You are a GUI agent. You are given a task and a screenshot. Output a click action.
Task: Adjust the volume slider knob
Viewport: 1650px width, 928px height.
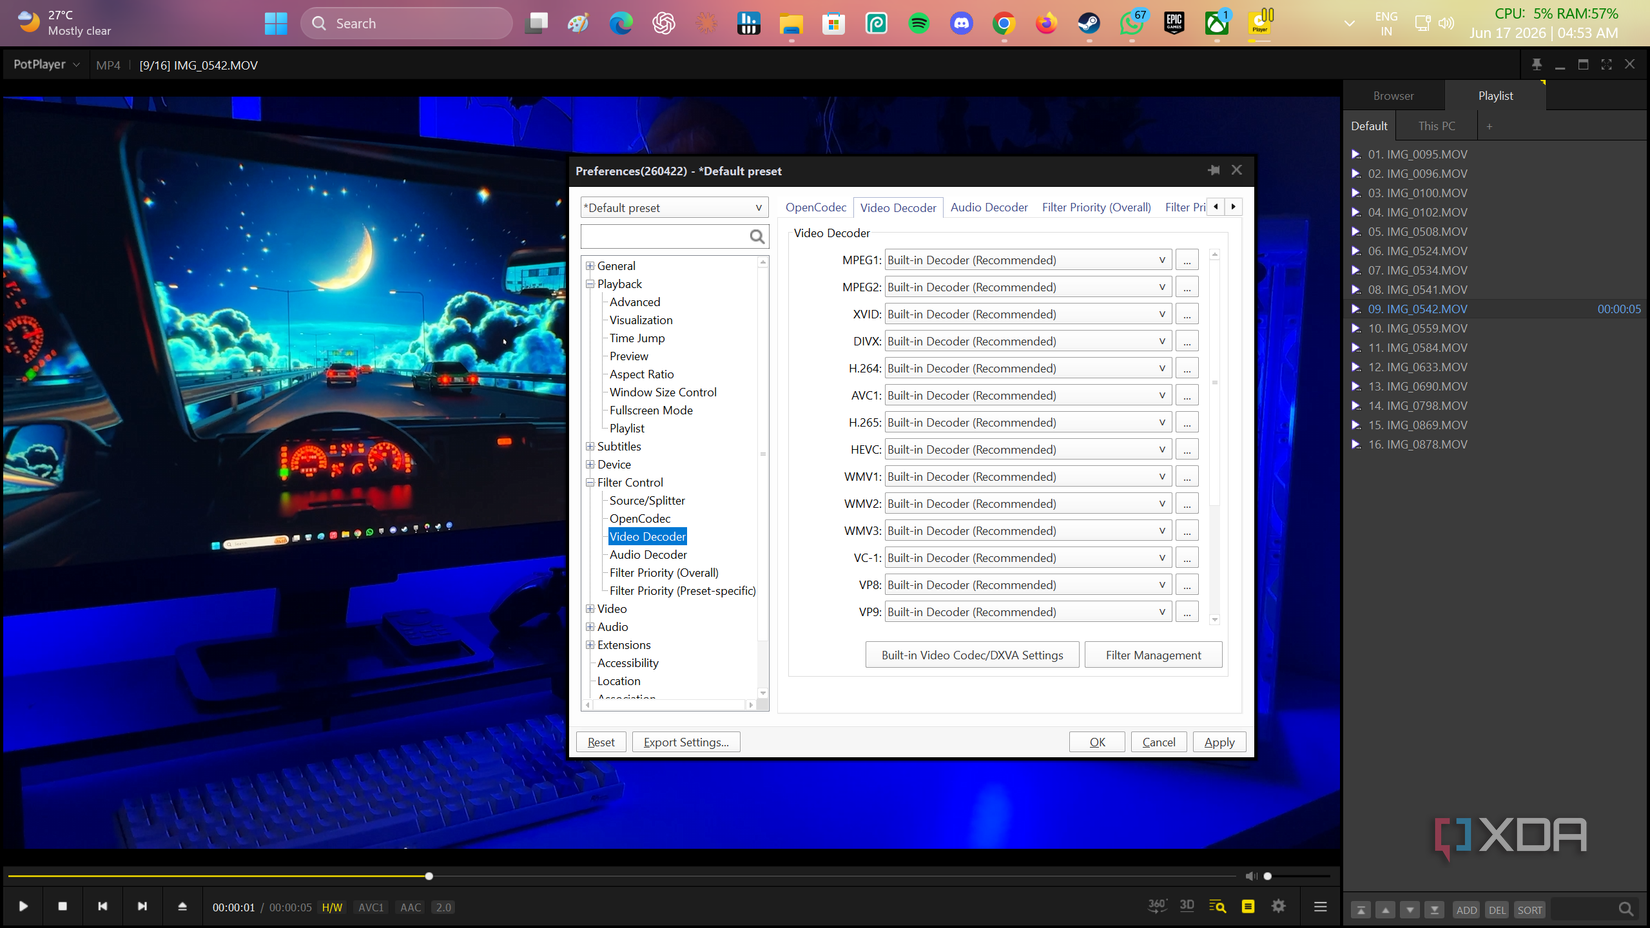pyautogui.click(x=1267, y=876)
